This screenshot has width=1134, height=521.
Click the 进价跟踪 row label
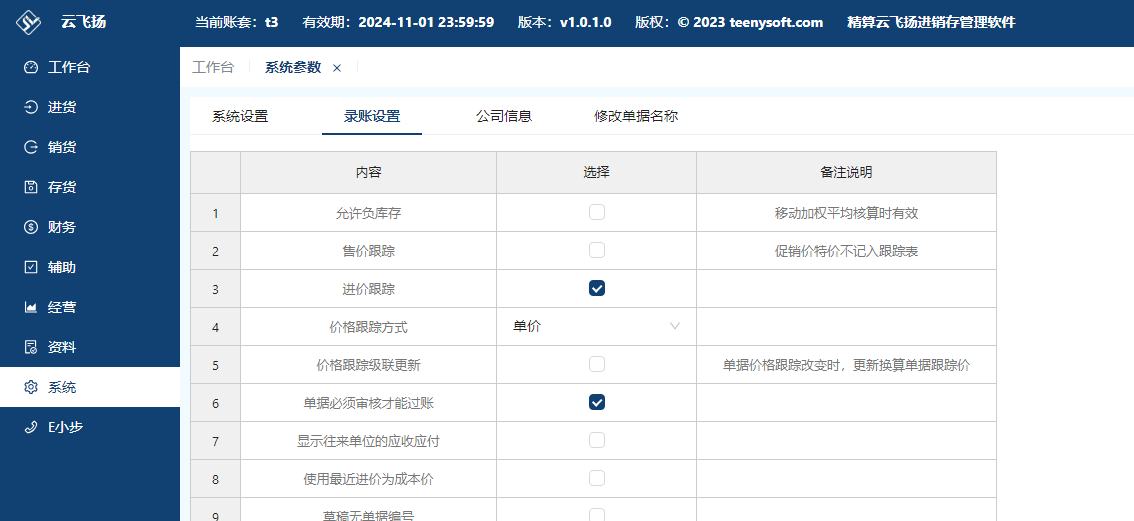click(368, 289)
